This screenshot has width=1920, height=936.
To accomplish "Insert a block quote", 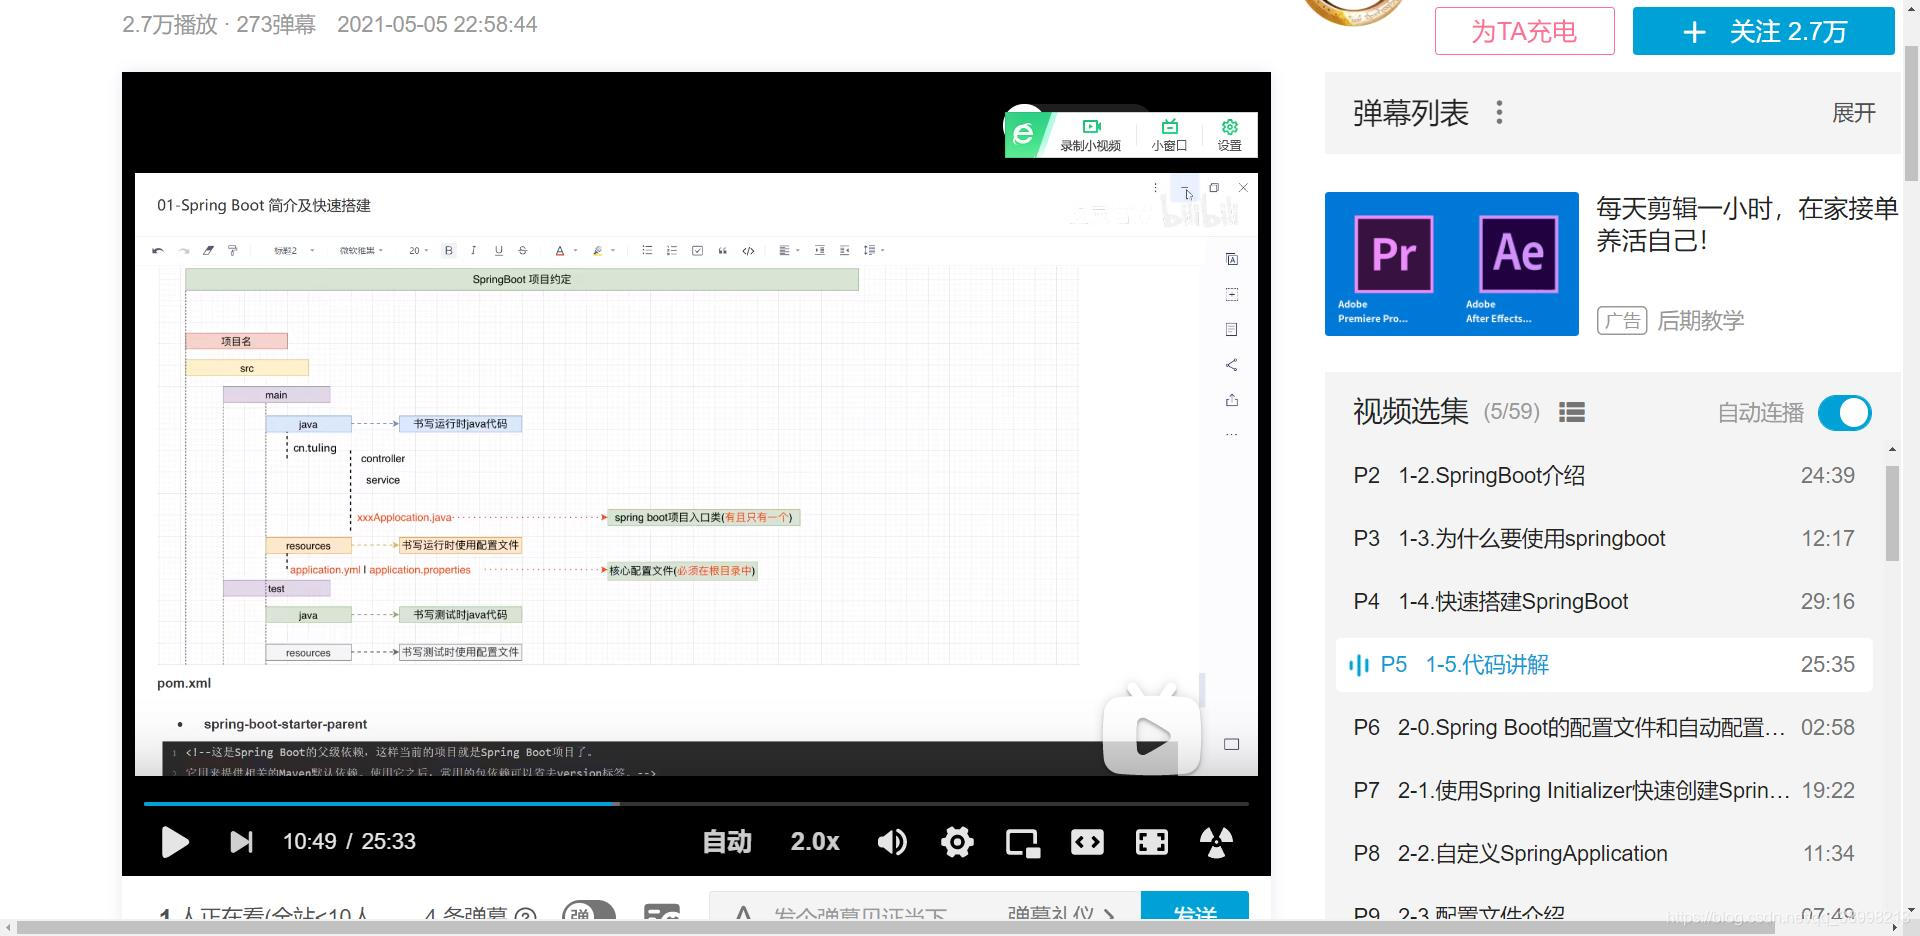I will 722,251.
